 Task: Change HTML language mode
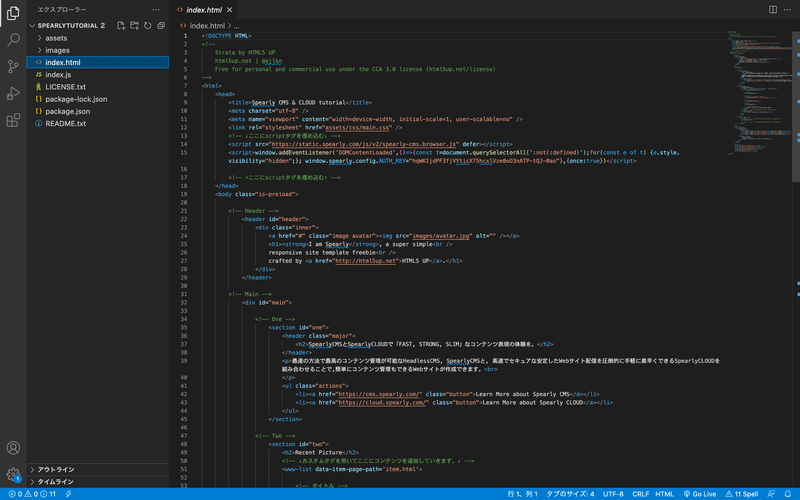664,494
